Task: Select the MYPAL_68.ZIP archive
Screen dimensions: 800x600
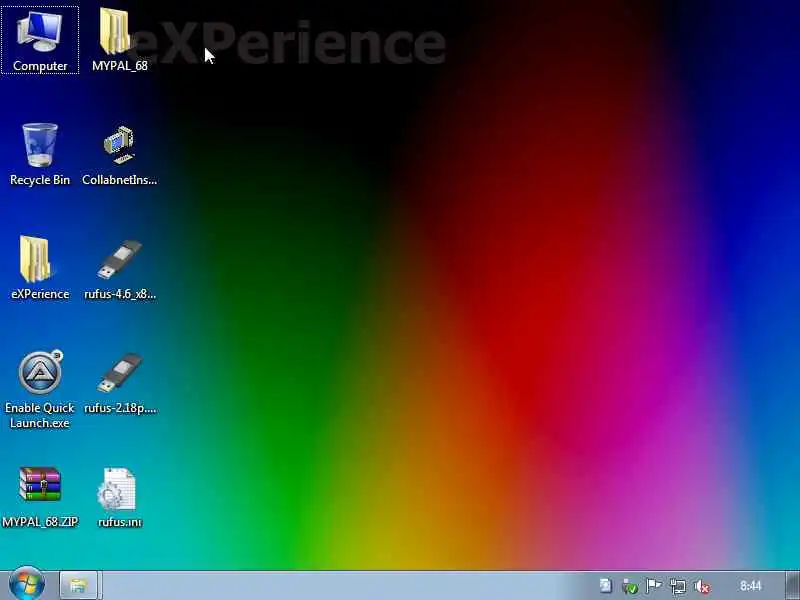Action: click(40, 497)
